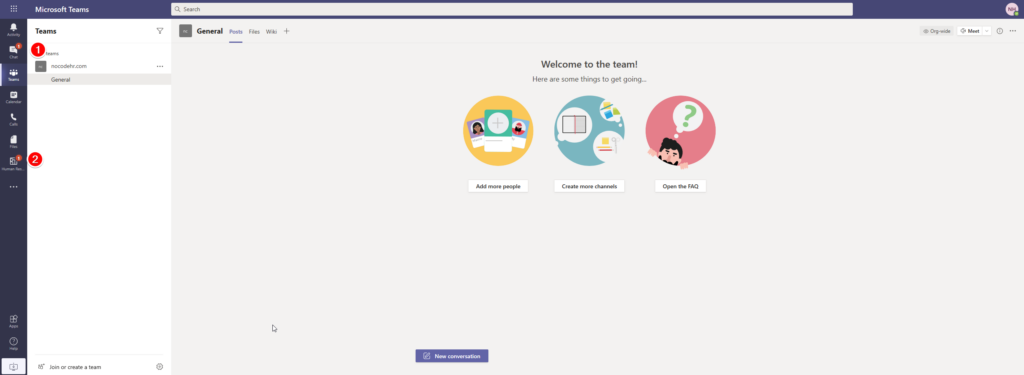Expand more apps ellipsis in sidebar

(14, 187)
